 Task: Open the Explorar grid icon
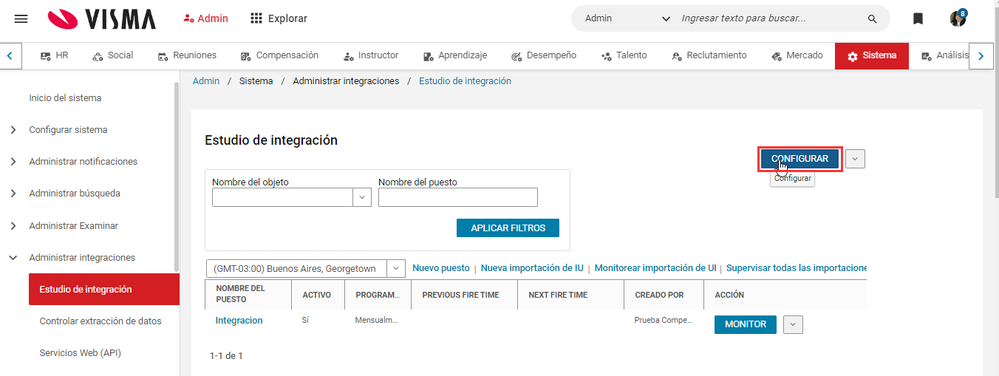[x=256, y=18]
